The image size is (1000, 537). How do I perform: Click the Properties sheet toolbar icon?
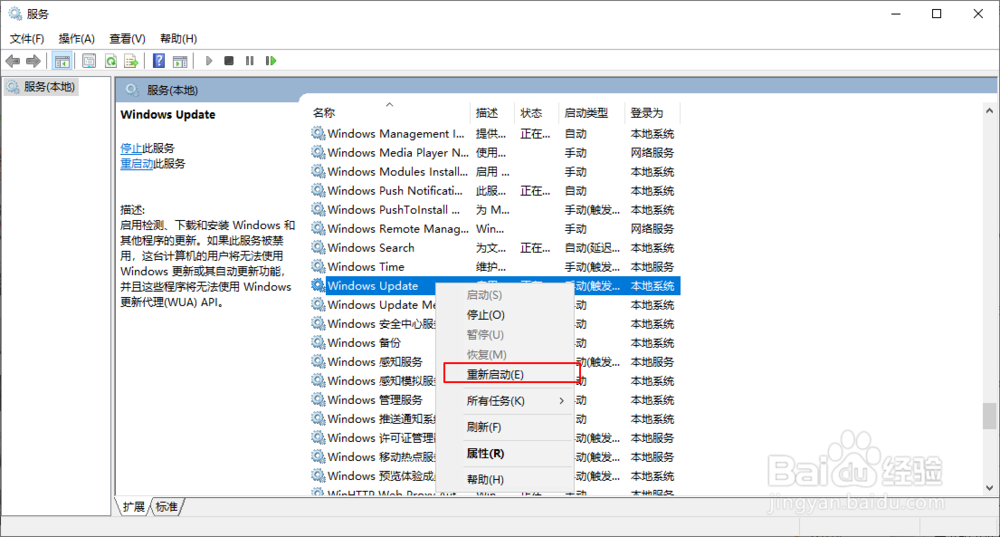tap(89, 61)
